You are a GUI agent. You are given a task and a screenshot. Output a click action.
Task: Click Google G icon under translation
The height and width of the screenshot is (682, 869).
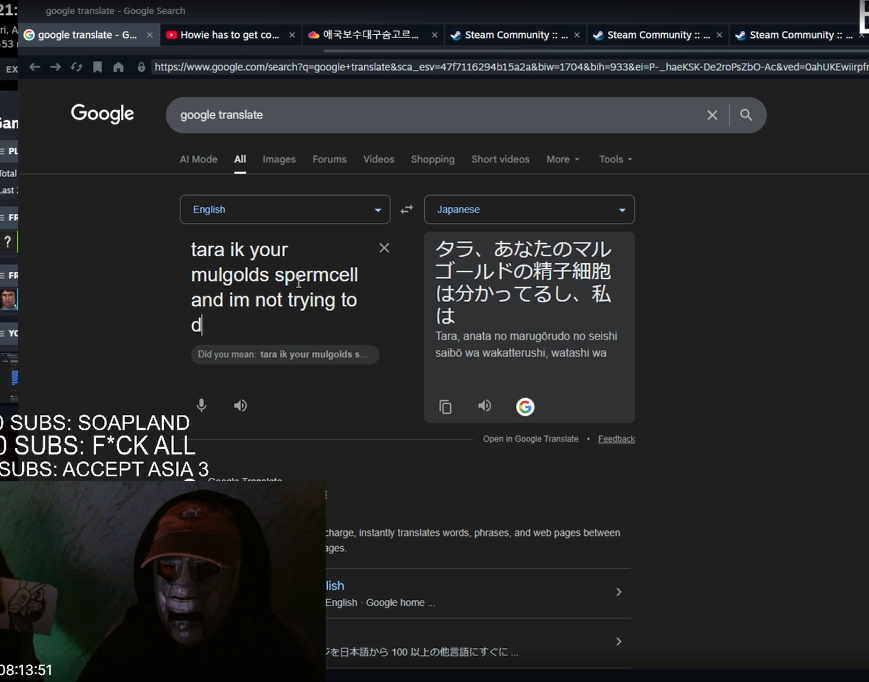click(525, 407)
